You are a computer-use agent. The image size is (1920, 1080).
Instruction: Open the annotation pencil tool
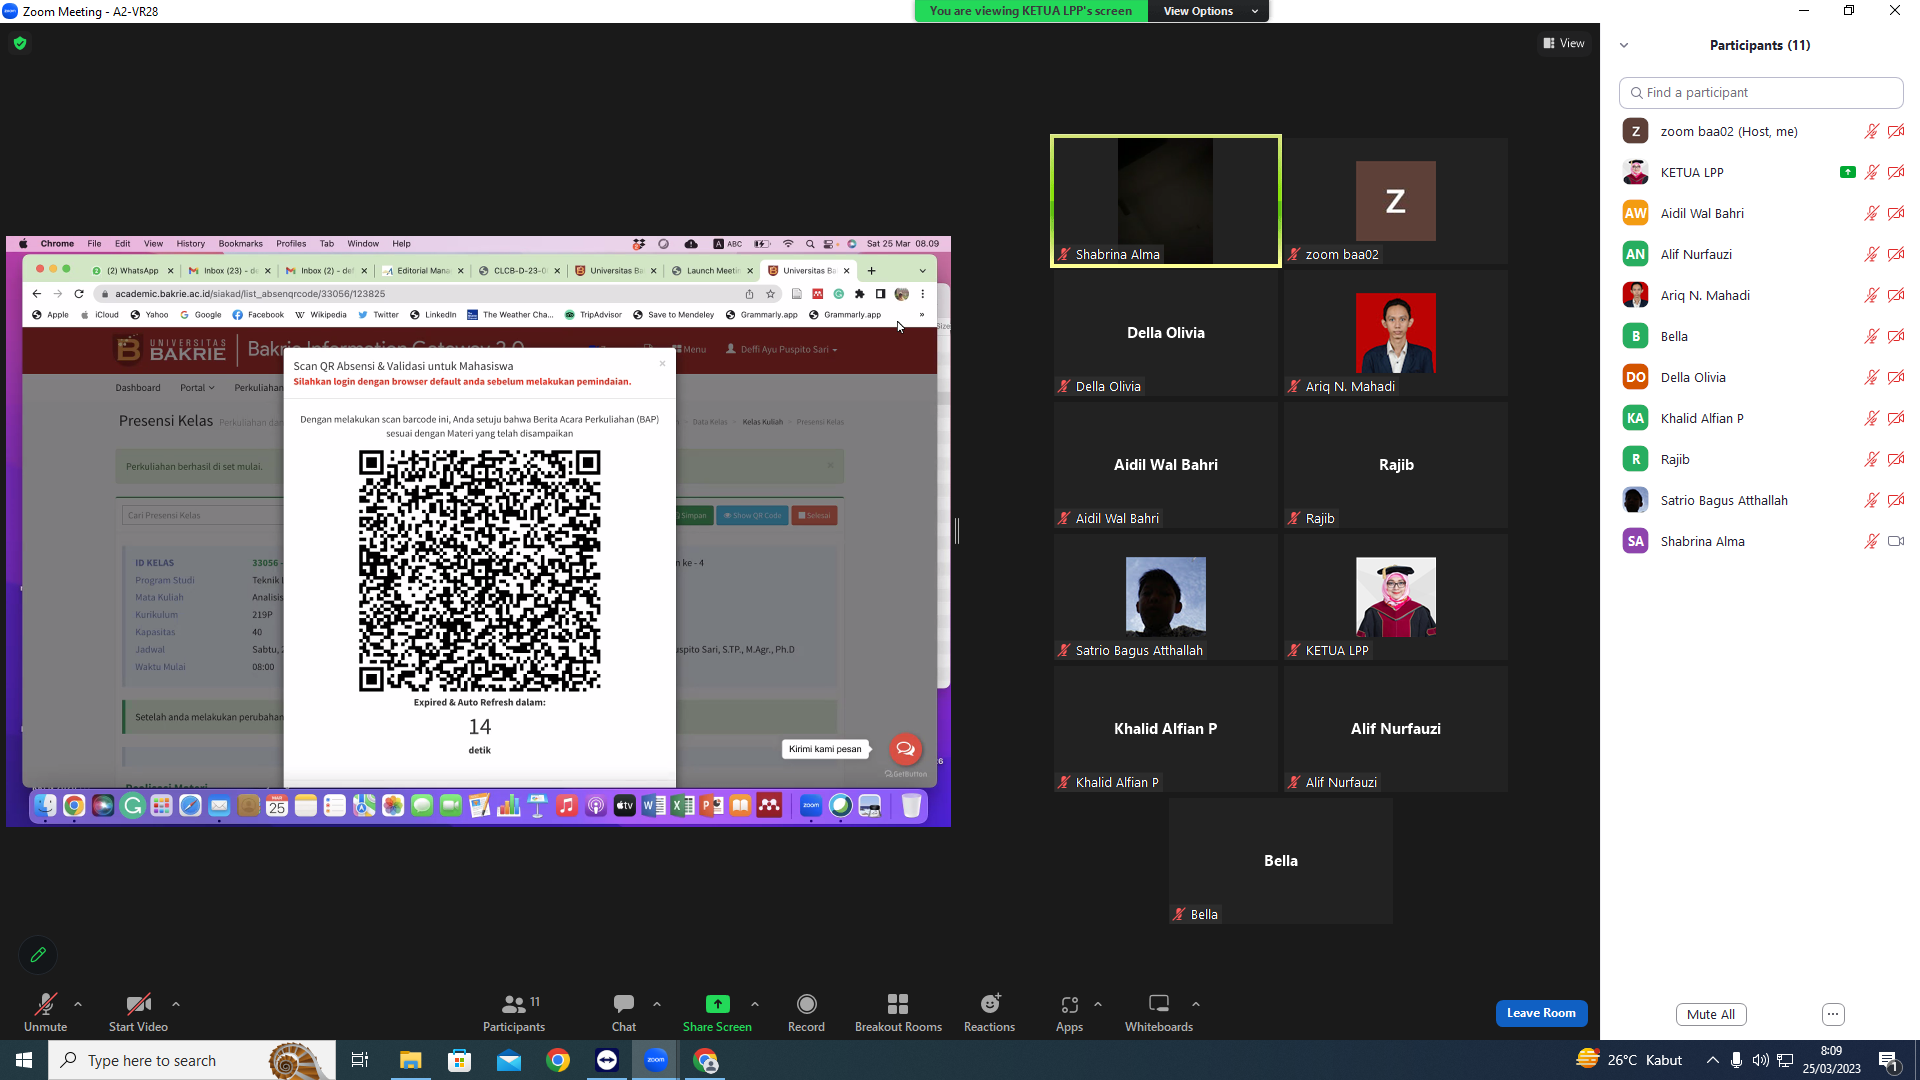pyautogui.click(x=38, y=955)
